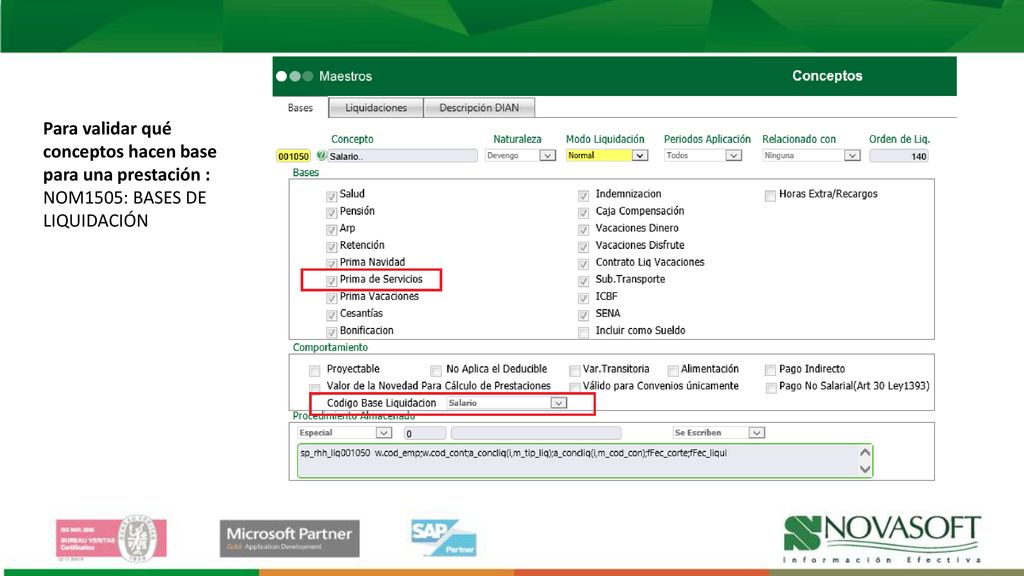
Task: Toggle the Indemnizacion checkbox
Action: coord(583,196)
